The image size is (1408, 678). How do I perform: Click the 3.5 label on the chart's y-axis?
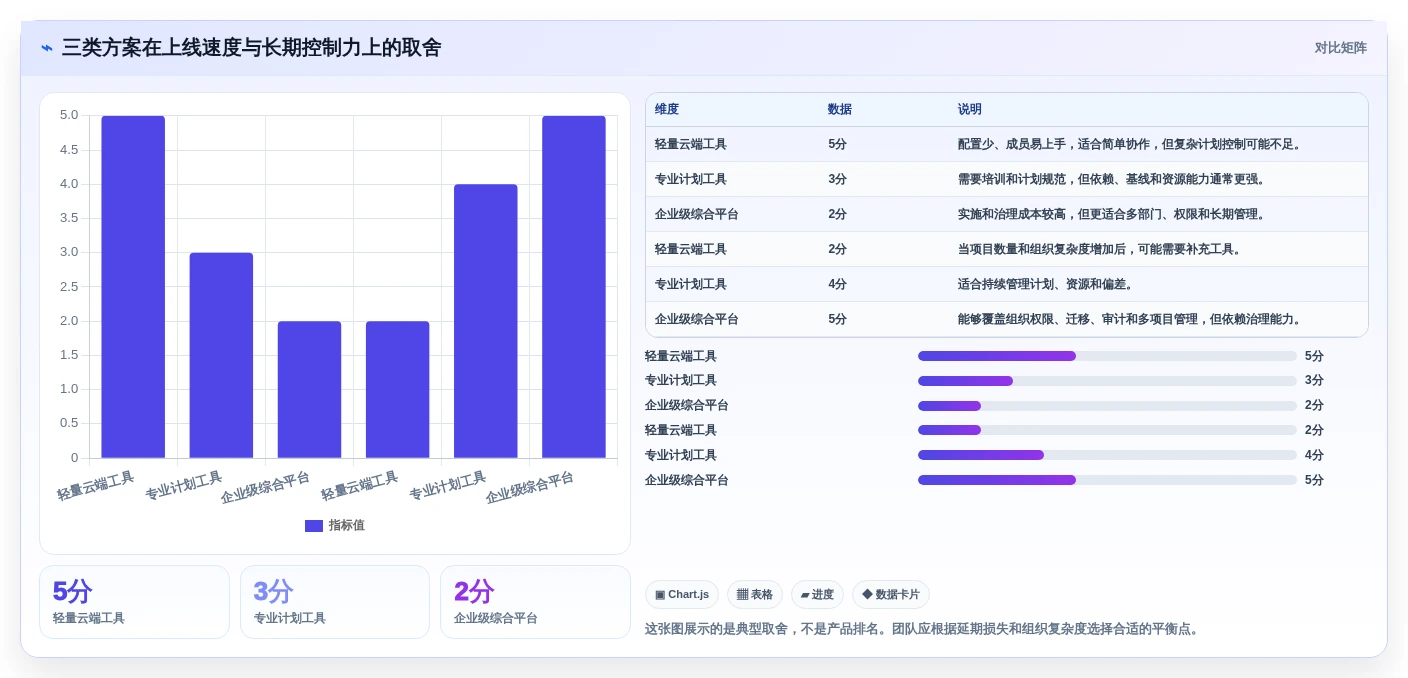(69, 218)
